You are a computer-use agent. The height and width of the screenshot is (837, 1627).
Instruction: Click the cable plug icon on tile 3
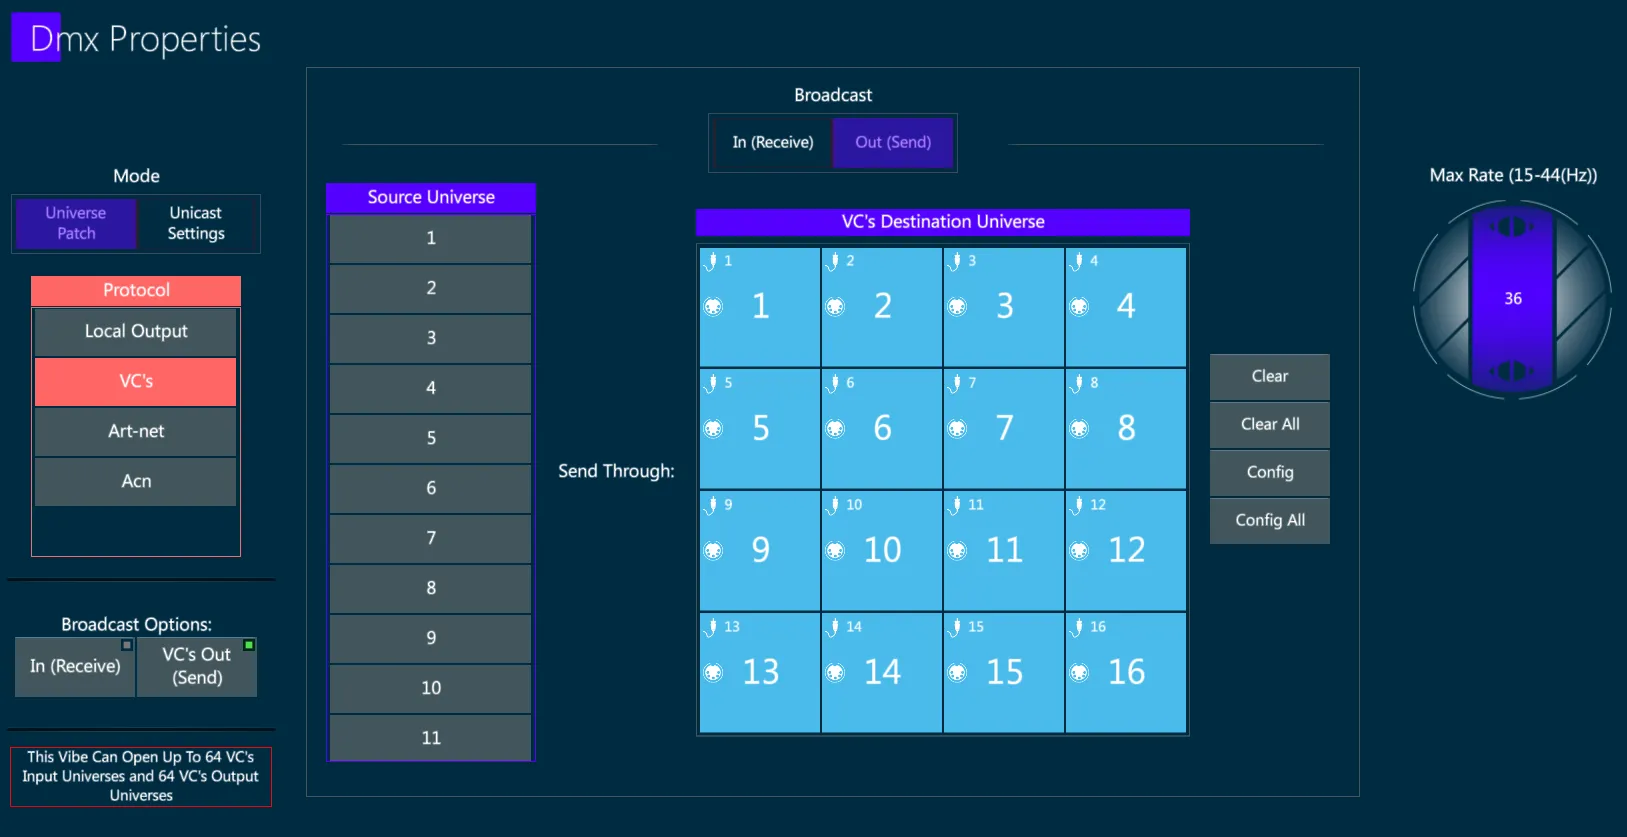(955, 262)
